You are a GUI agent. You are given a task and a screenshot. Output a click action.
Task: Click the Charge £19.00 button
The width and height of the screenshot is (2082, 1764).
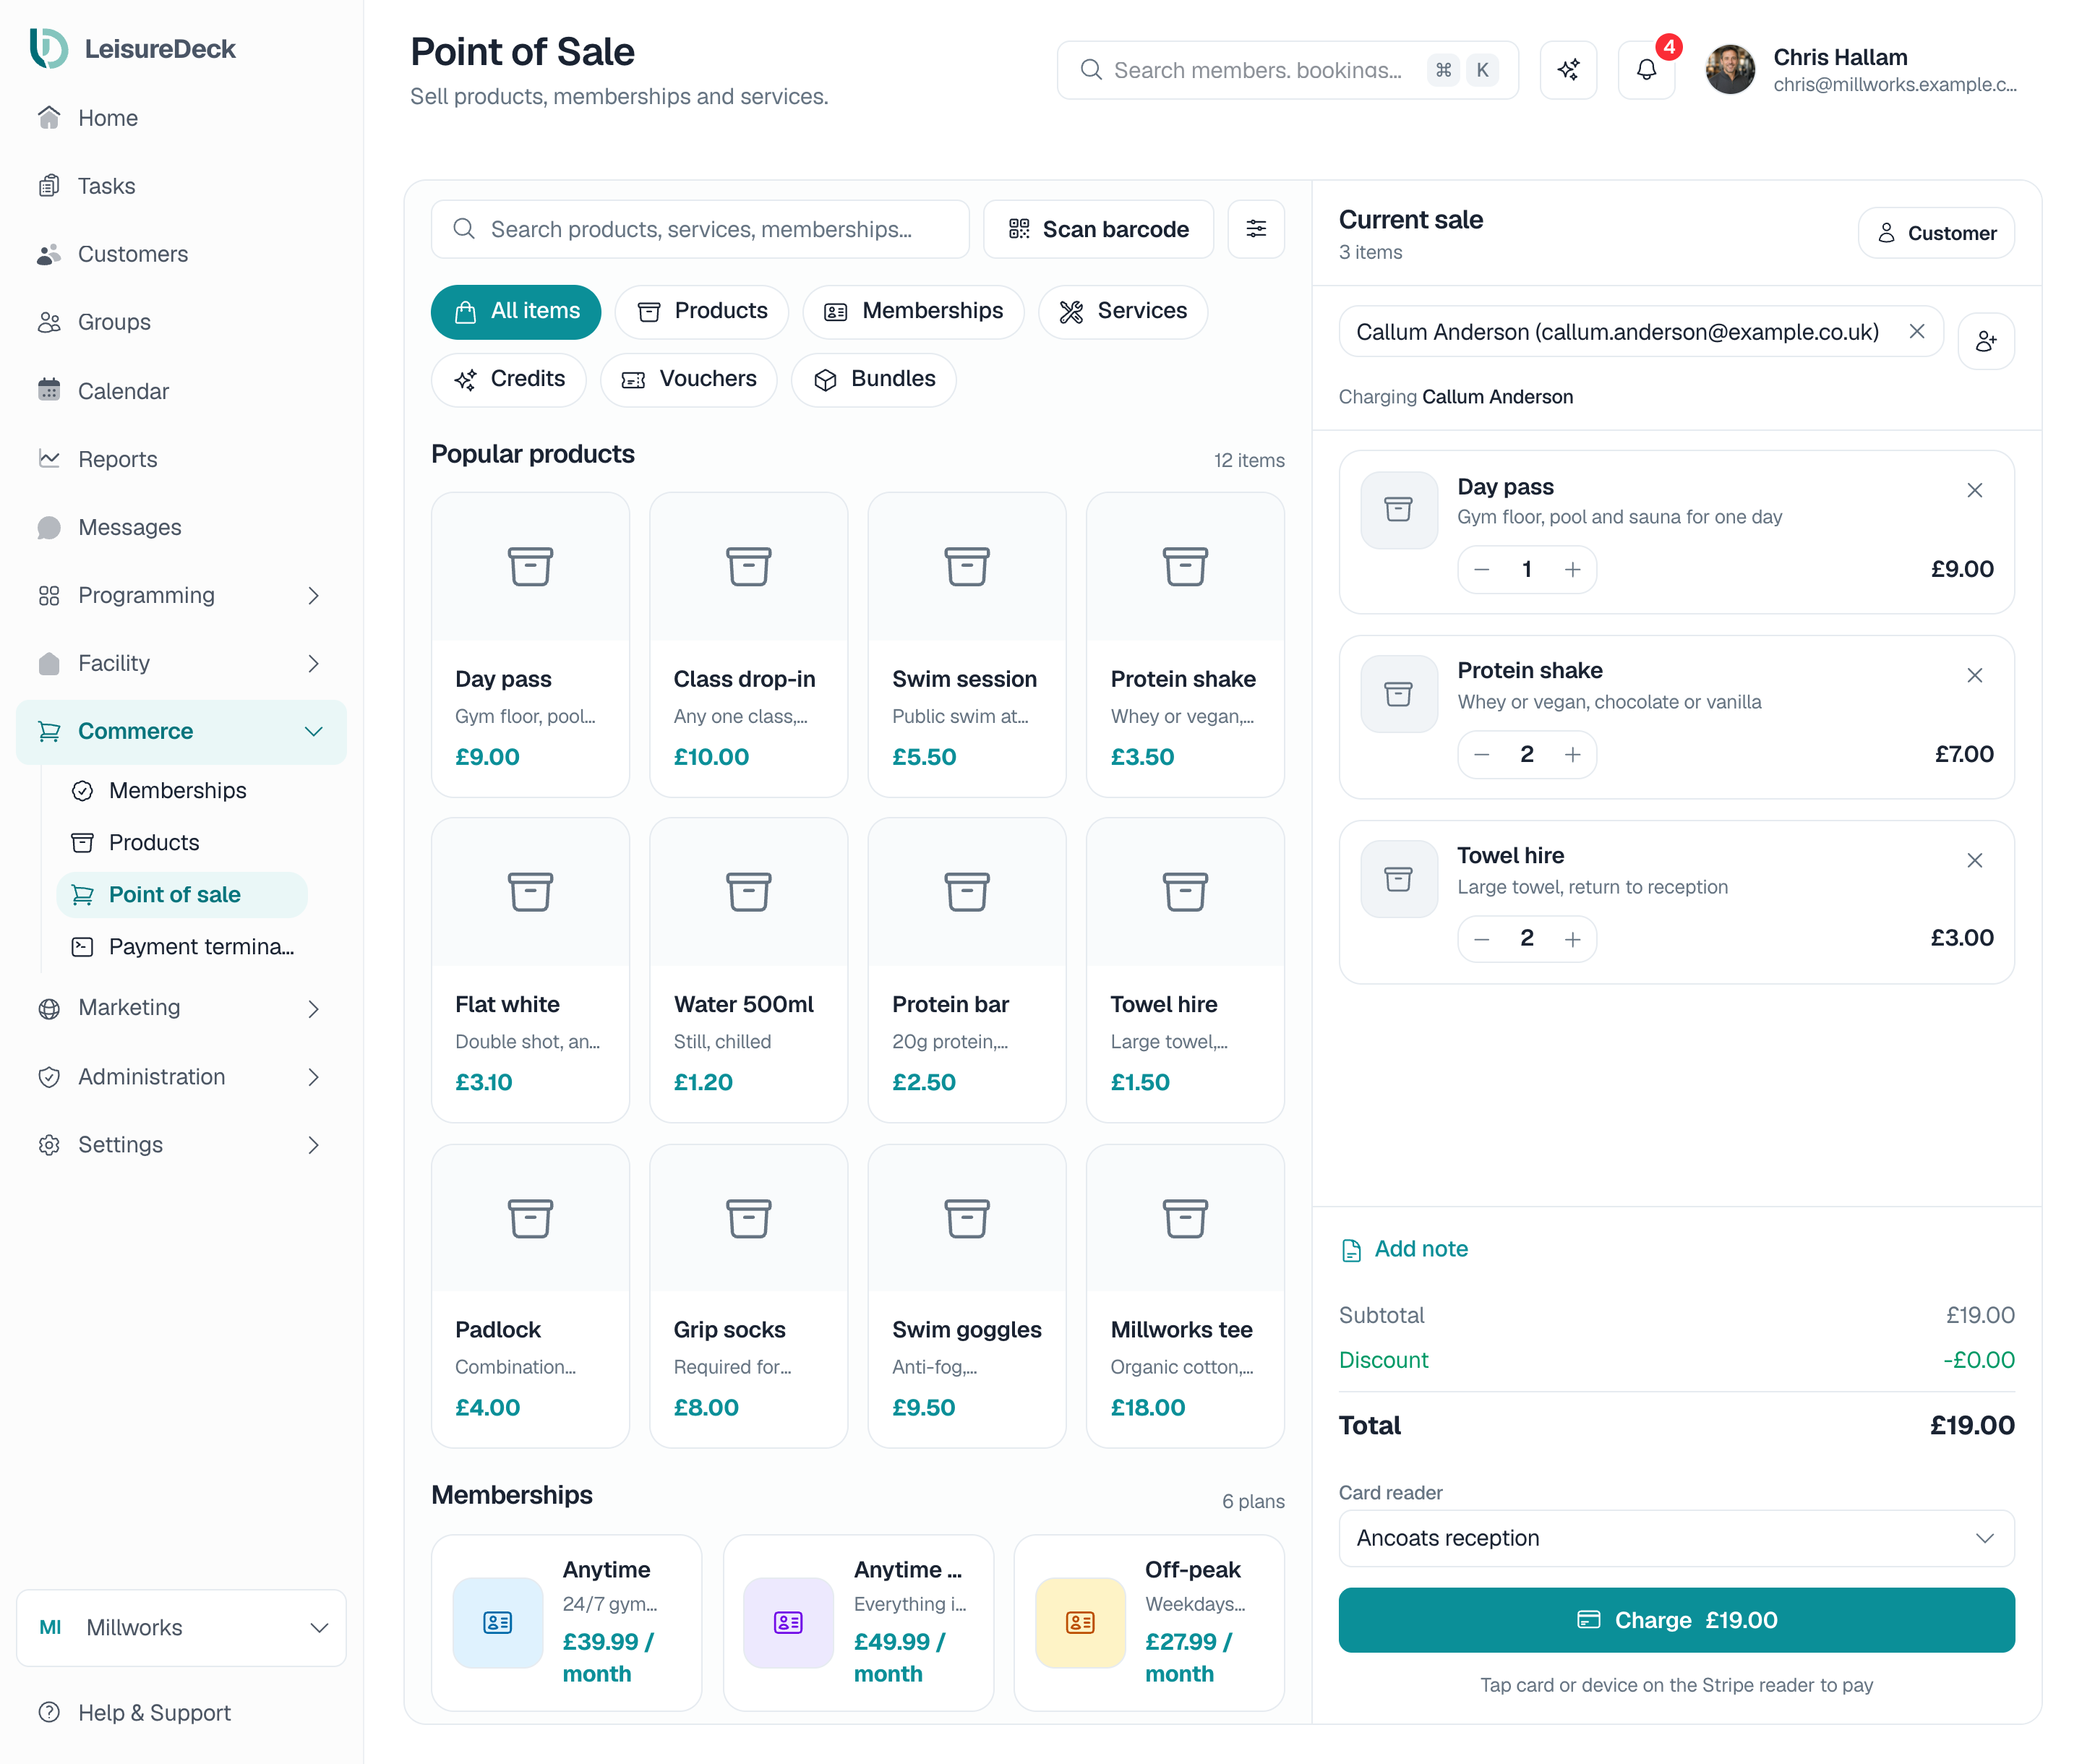(1676, 1620)
